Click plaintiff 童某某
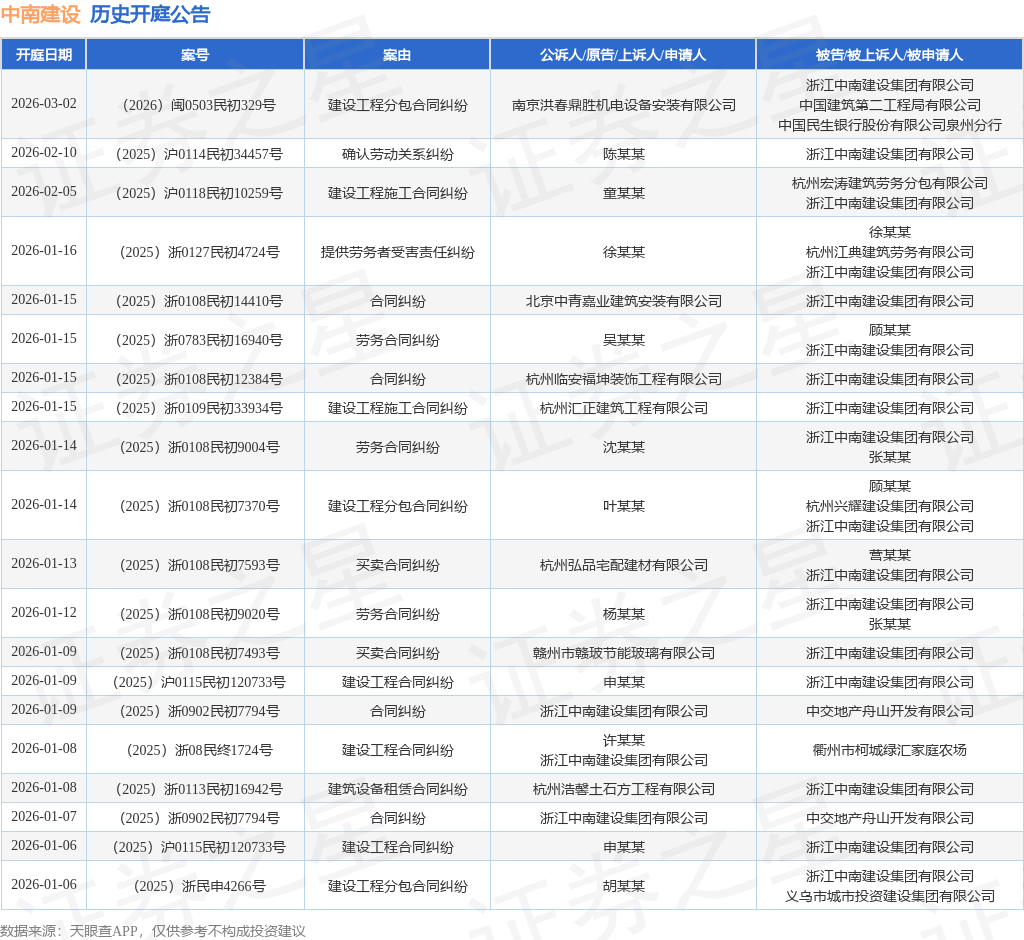The width and height of the screenshot is (1024, 940). [x=624, y=193]
